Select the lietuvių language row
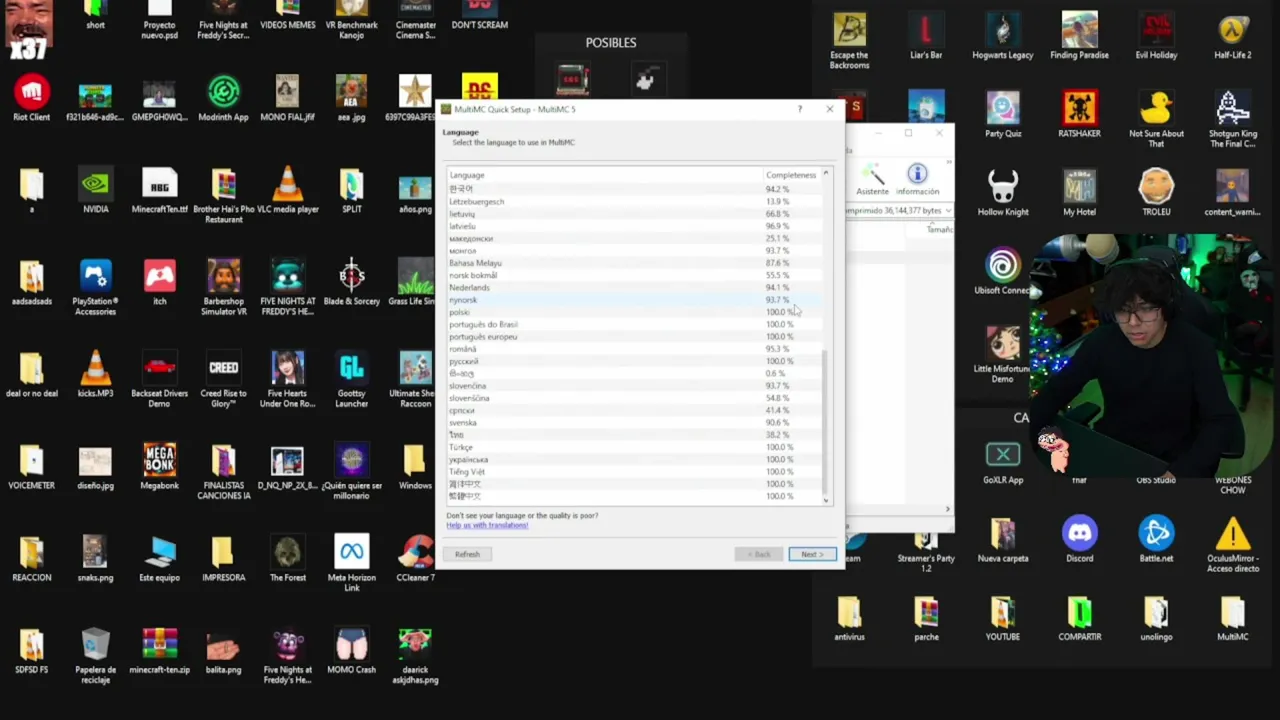 [x=633, y=214]
